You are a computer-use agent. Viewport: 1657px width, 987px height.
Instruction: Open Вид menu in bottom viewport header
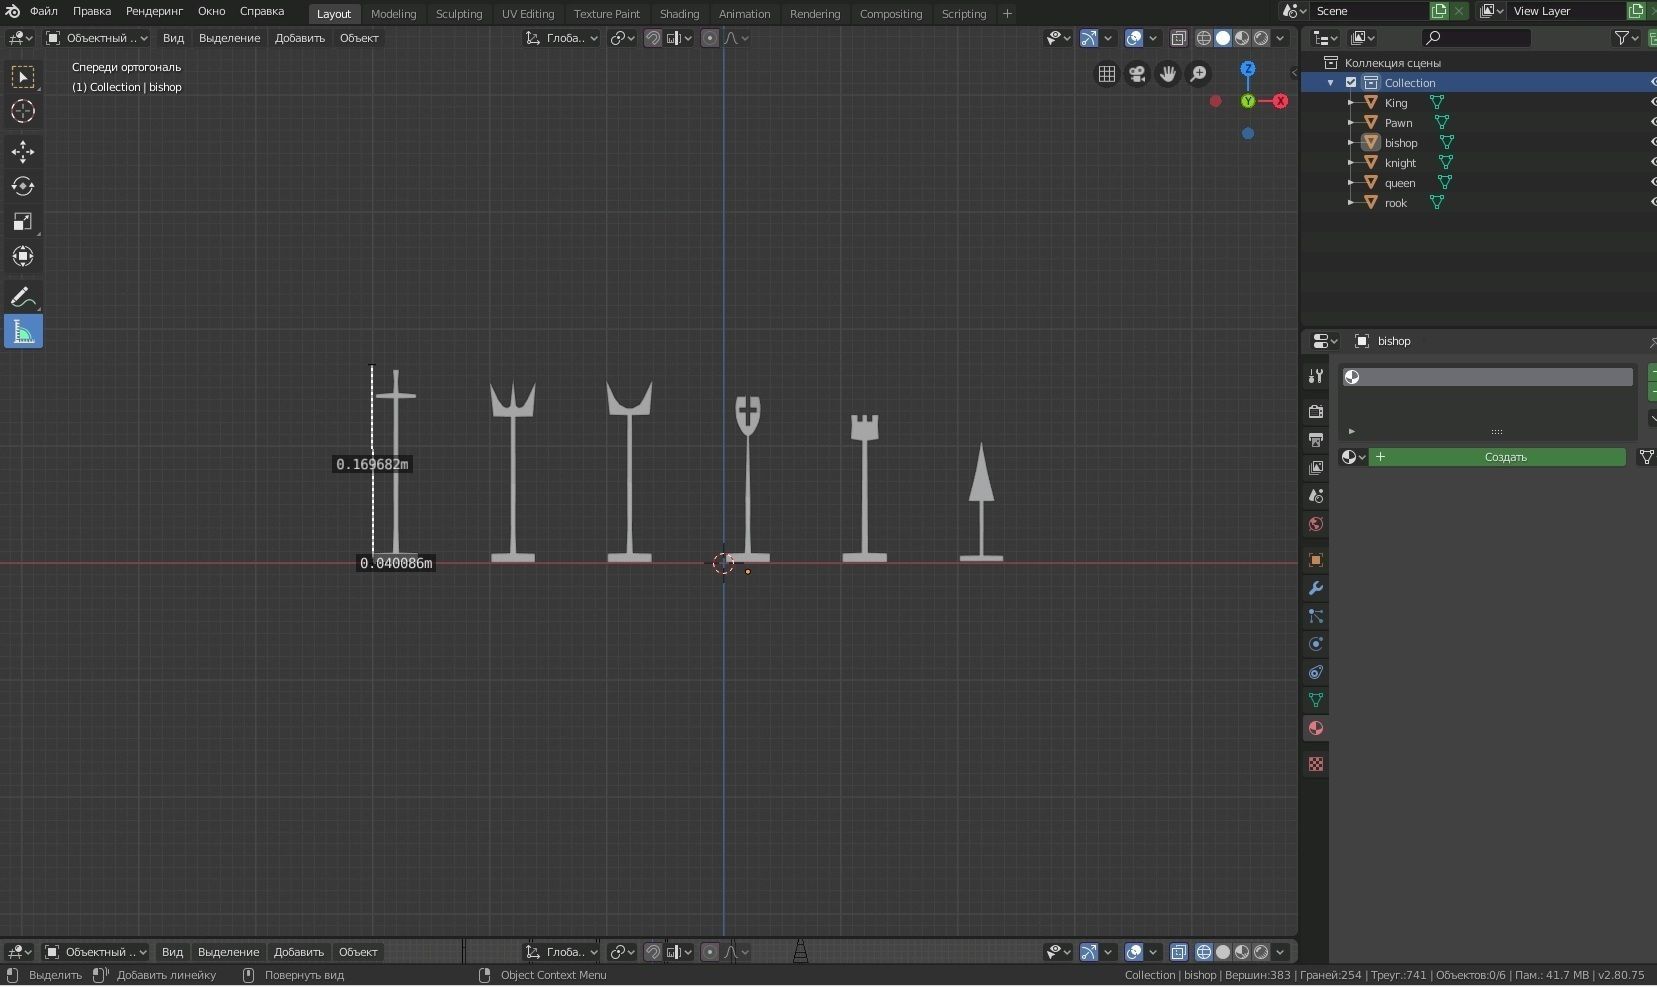coord(173,952)
